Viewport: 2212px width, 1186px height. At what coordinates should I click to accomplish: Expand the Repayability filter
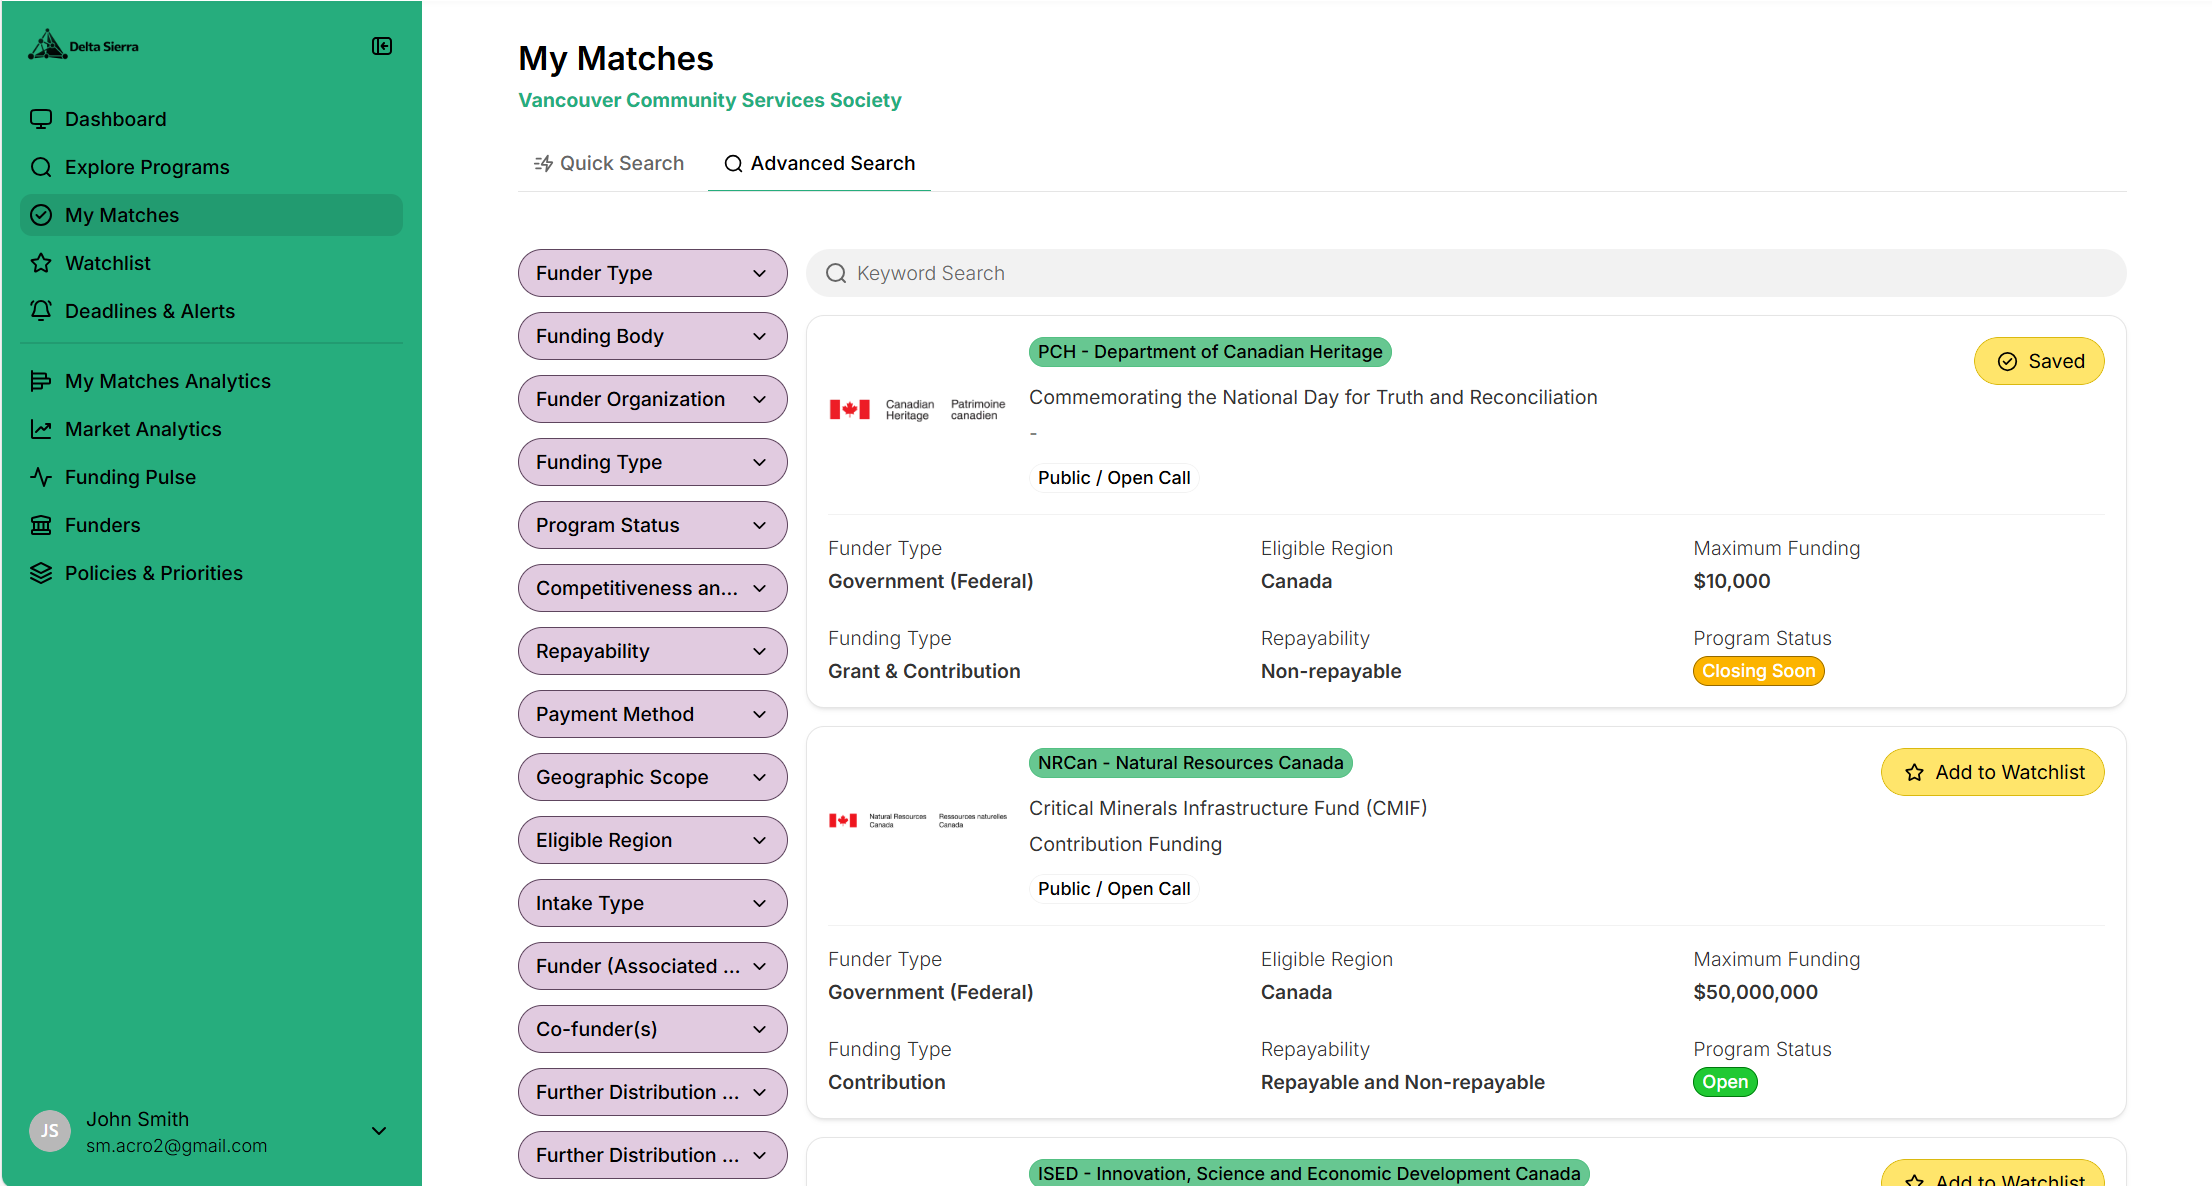[x=652, y=651]
